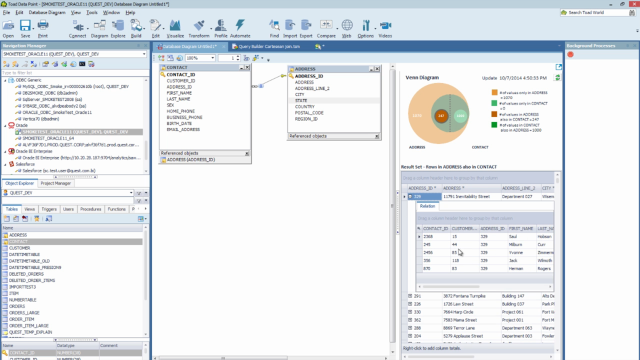Screen dimensions: 640x360
Task: Open the Explore tool
Action: 118,29
